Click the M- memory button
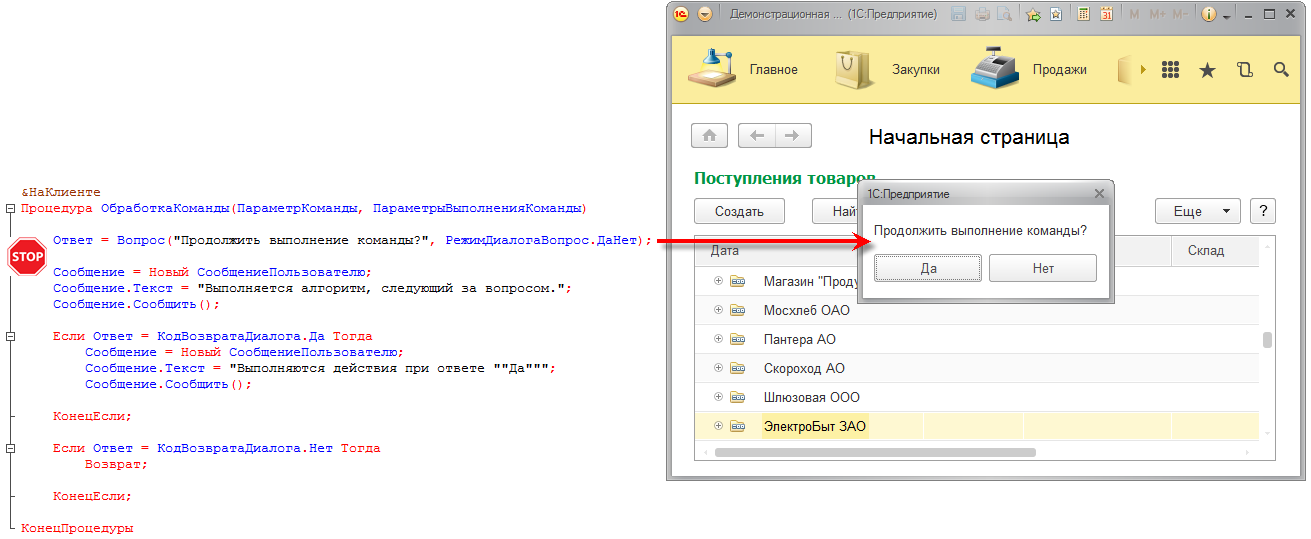The image size is (1311, 539). tap(1181, 14)
